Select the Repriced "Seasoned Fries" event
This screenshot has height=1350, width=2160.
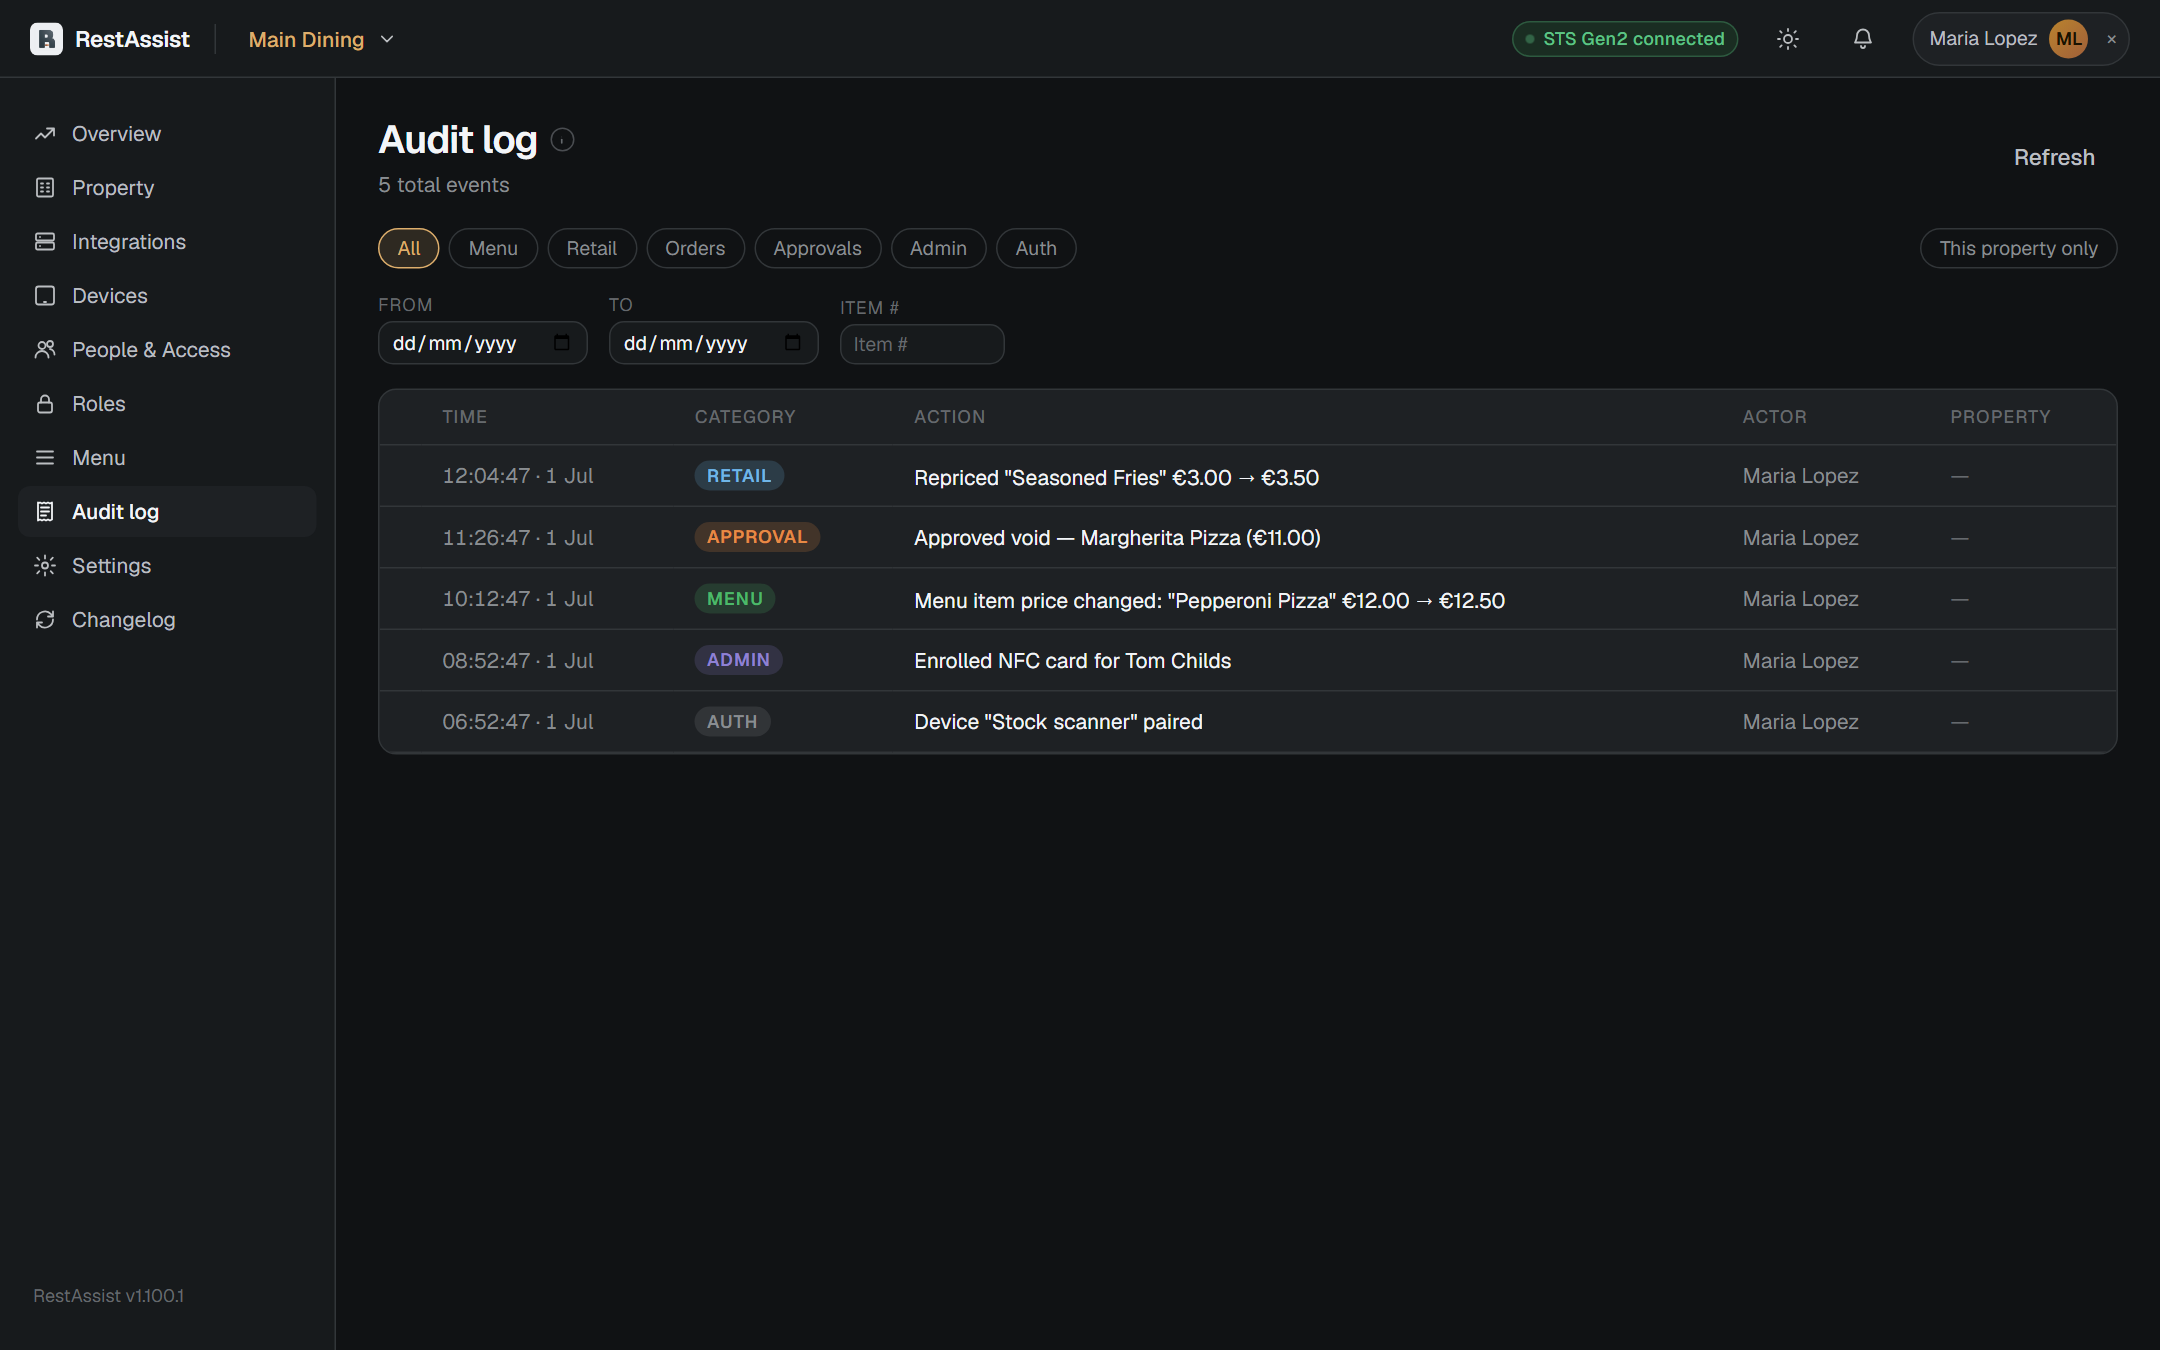[1247, 476]
